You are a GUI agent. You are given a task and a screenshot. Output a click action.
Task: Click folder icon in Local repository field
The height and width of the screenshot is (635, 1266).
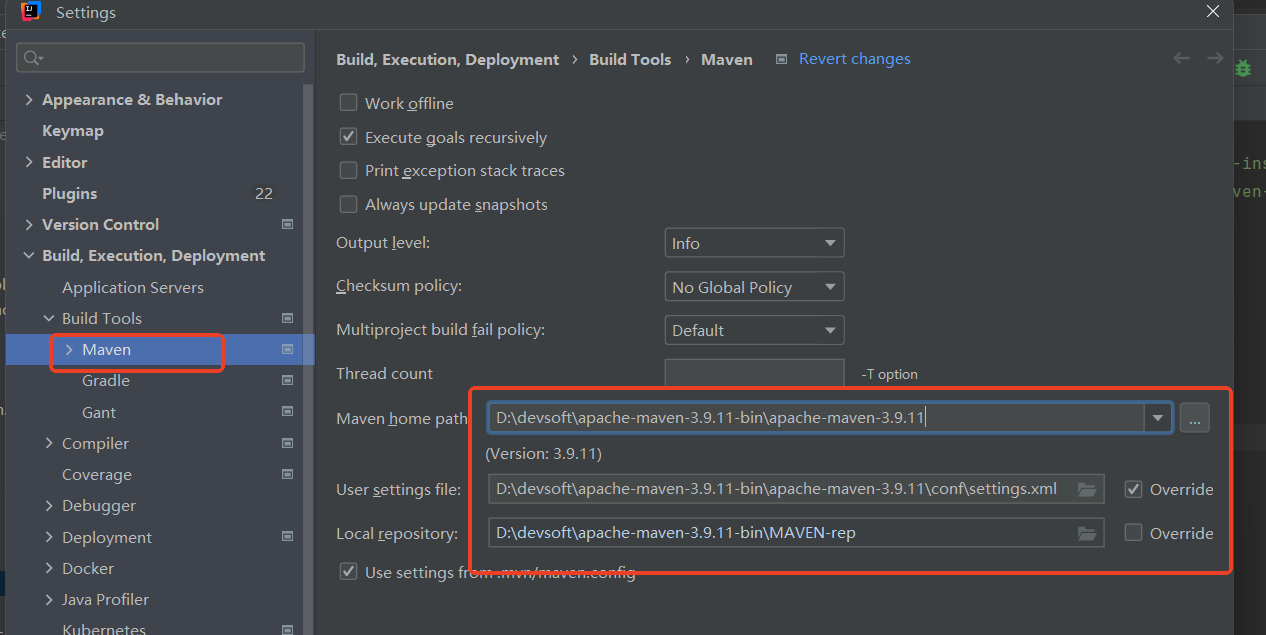click(1087, 533)
